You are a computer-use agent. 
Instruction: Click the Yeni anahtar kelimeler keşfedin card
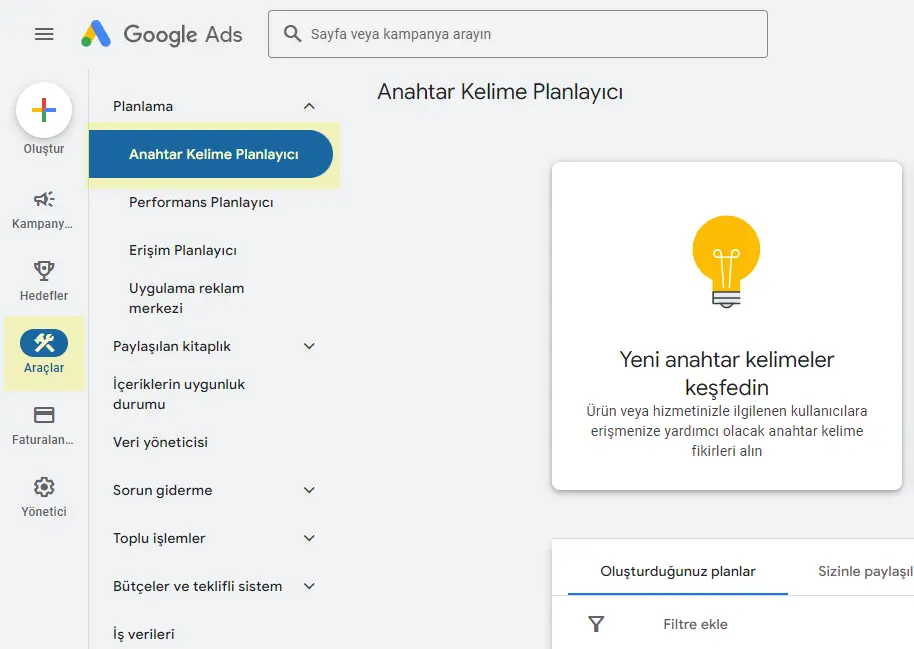pos(726,326)
